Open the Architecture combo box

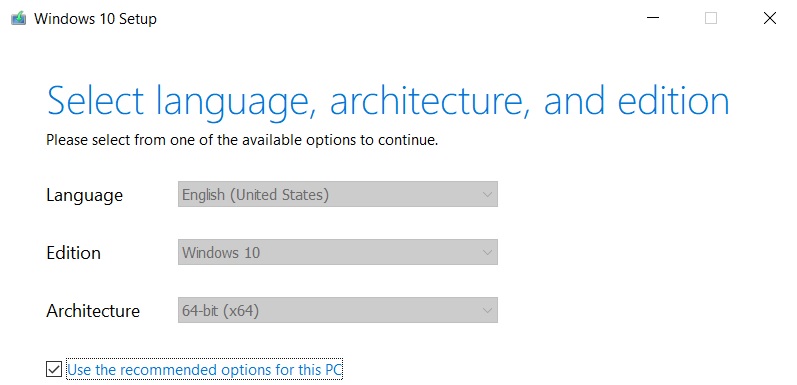pyautogui.click(x=338, y=310)
